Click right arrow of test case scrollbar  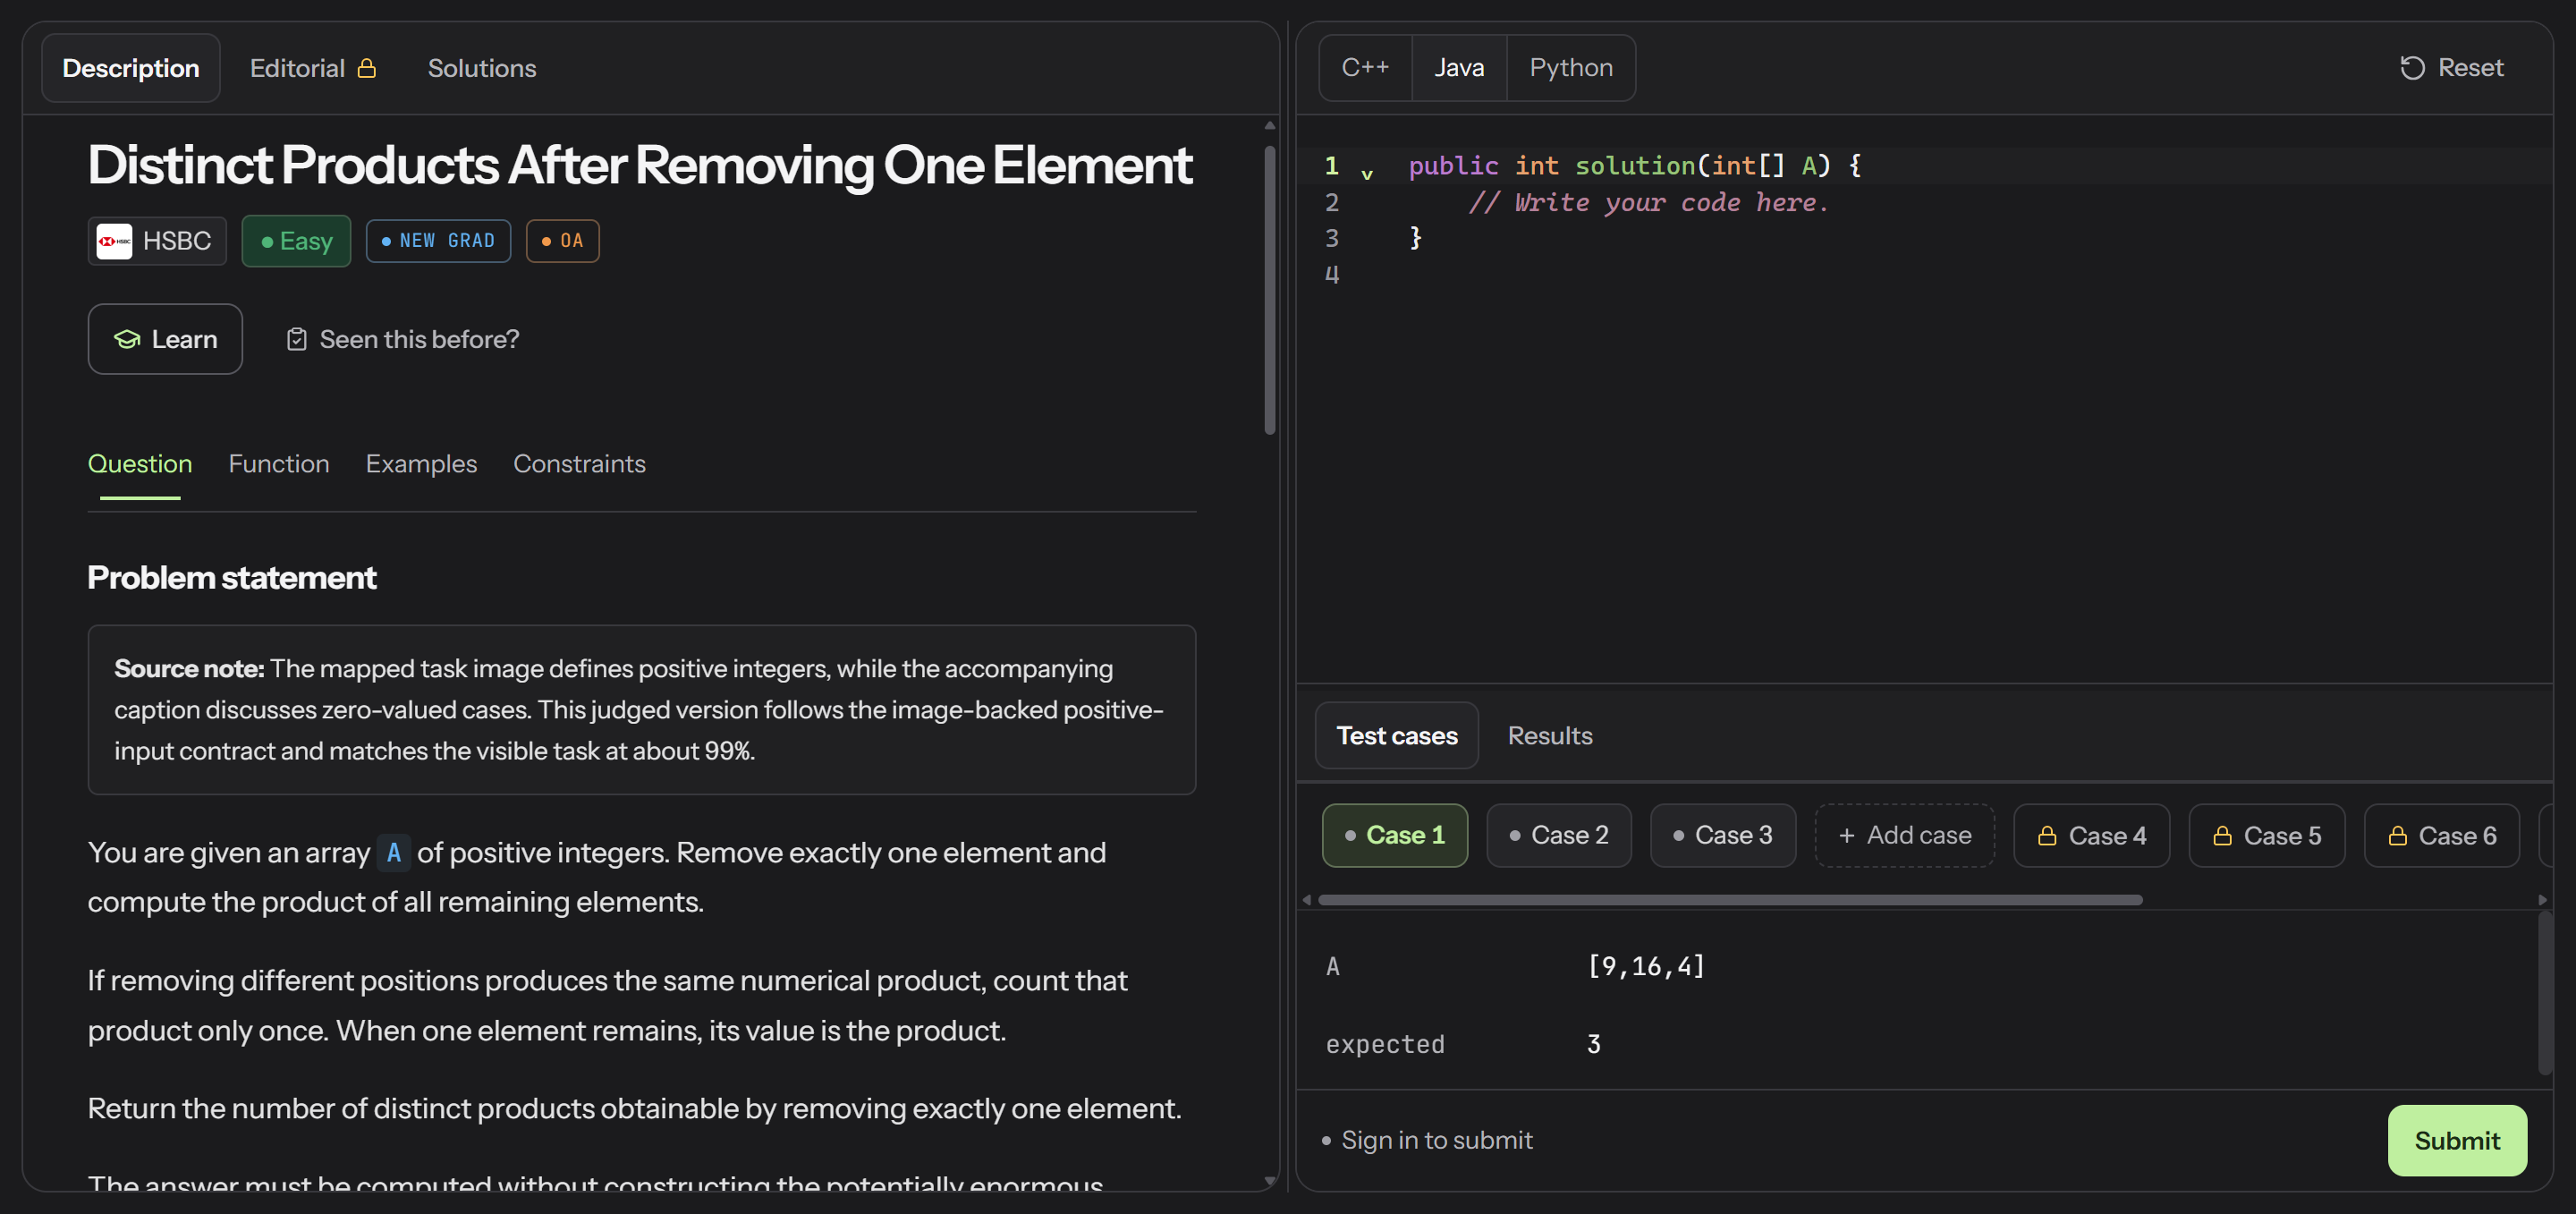pos(2543,900)
